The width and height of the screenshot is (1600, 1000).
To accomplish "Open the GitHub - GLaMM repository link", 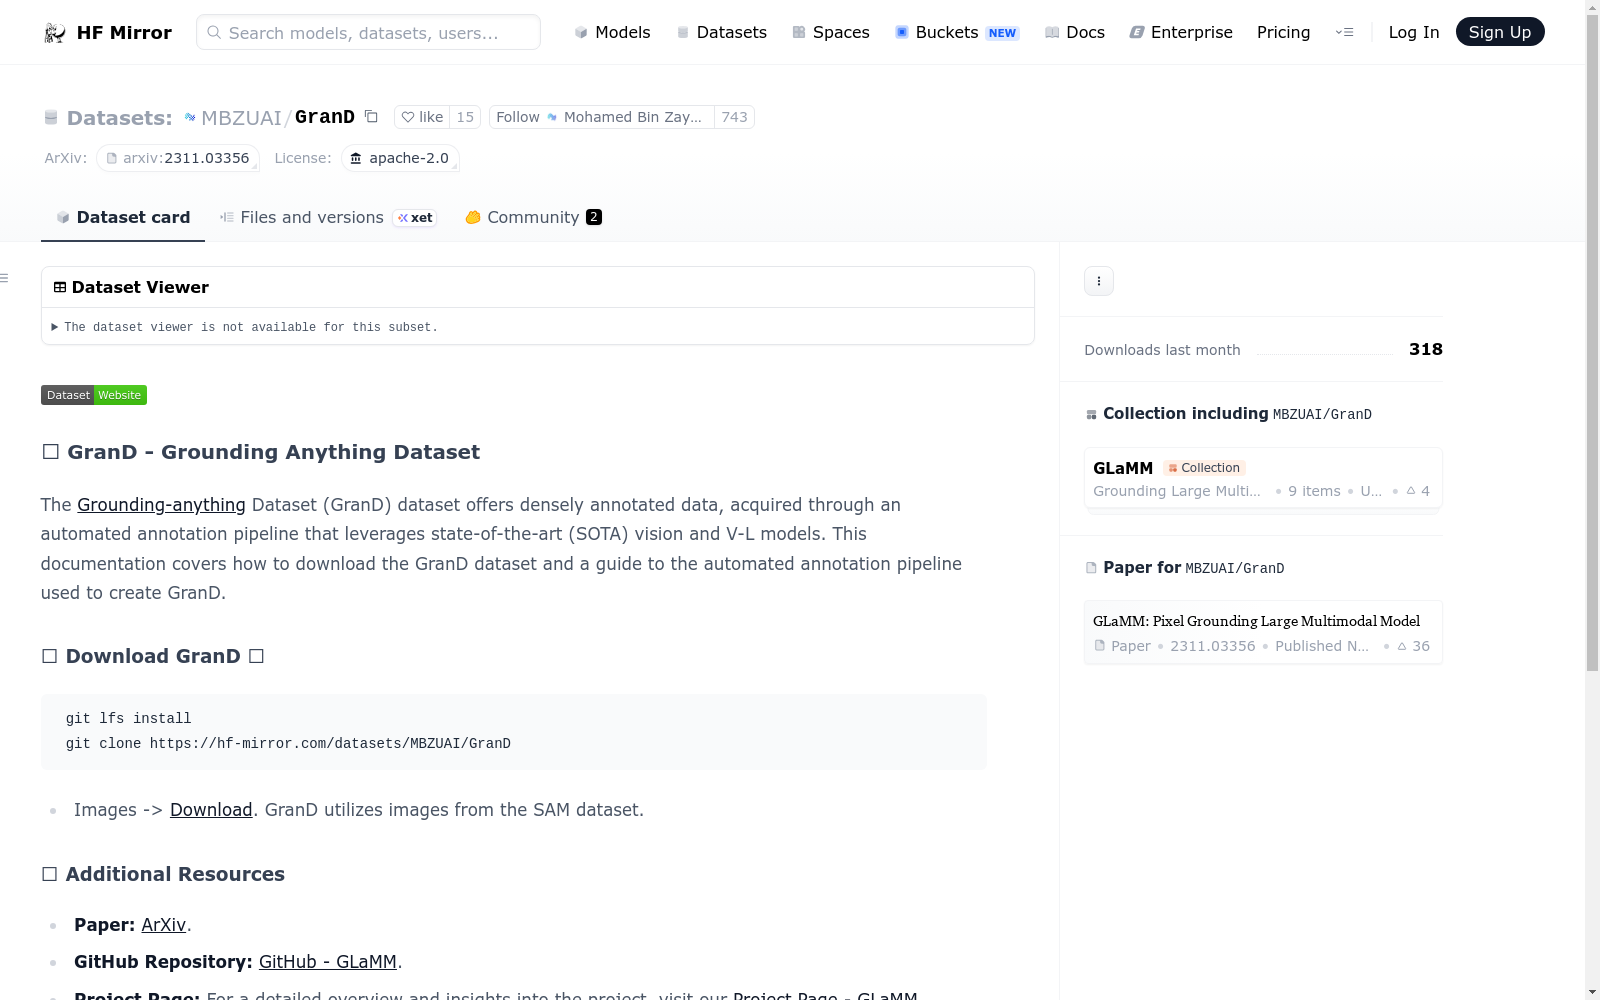I will point(328,962).
